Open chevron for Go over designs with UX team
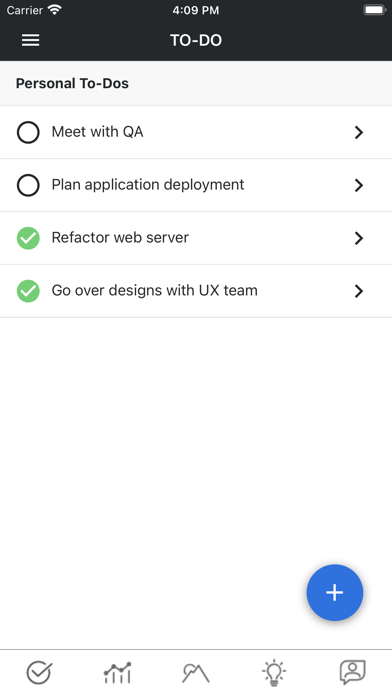This screenshot has width=392, height=696. point(359,291)
